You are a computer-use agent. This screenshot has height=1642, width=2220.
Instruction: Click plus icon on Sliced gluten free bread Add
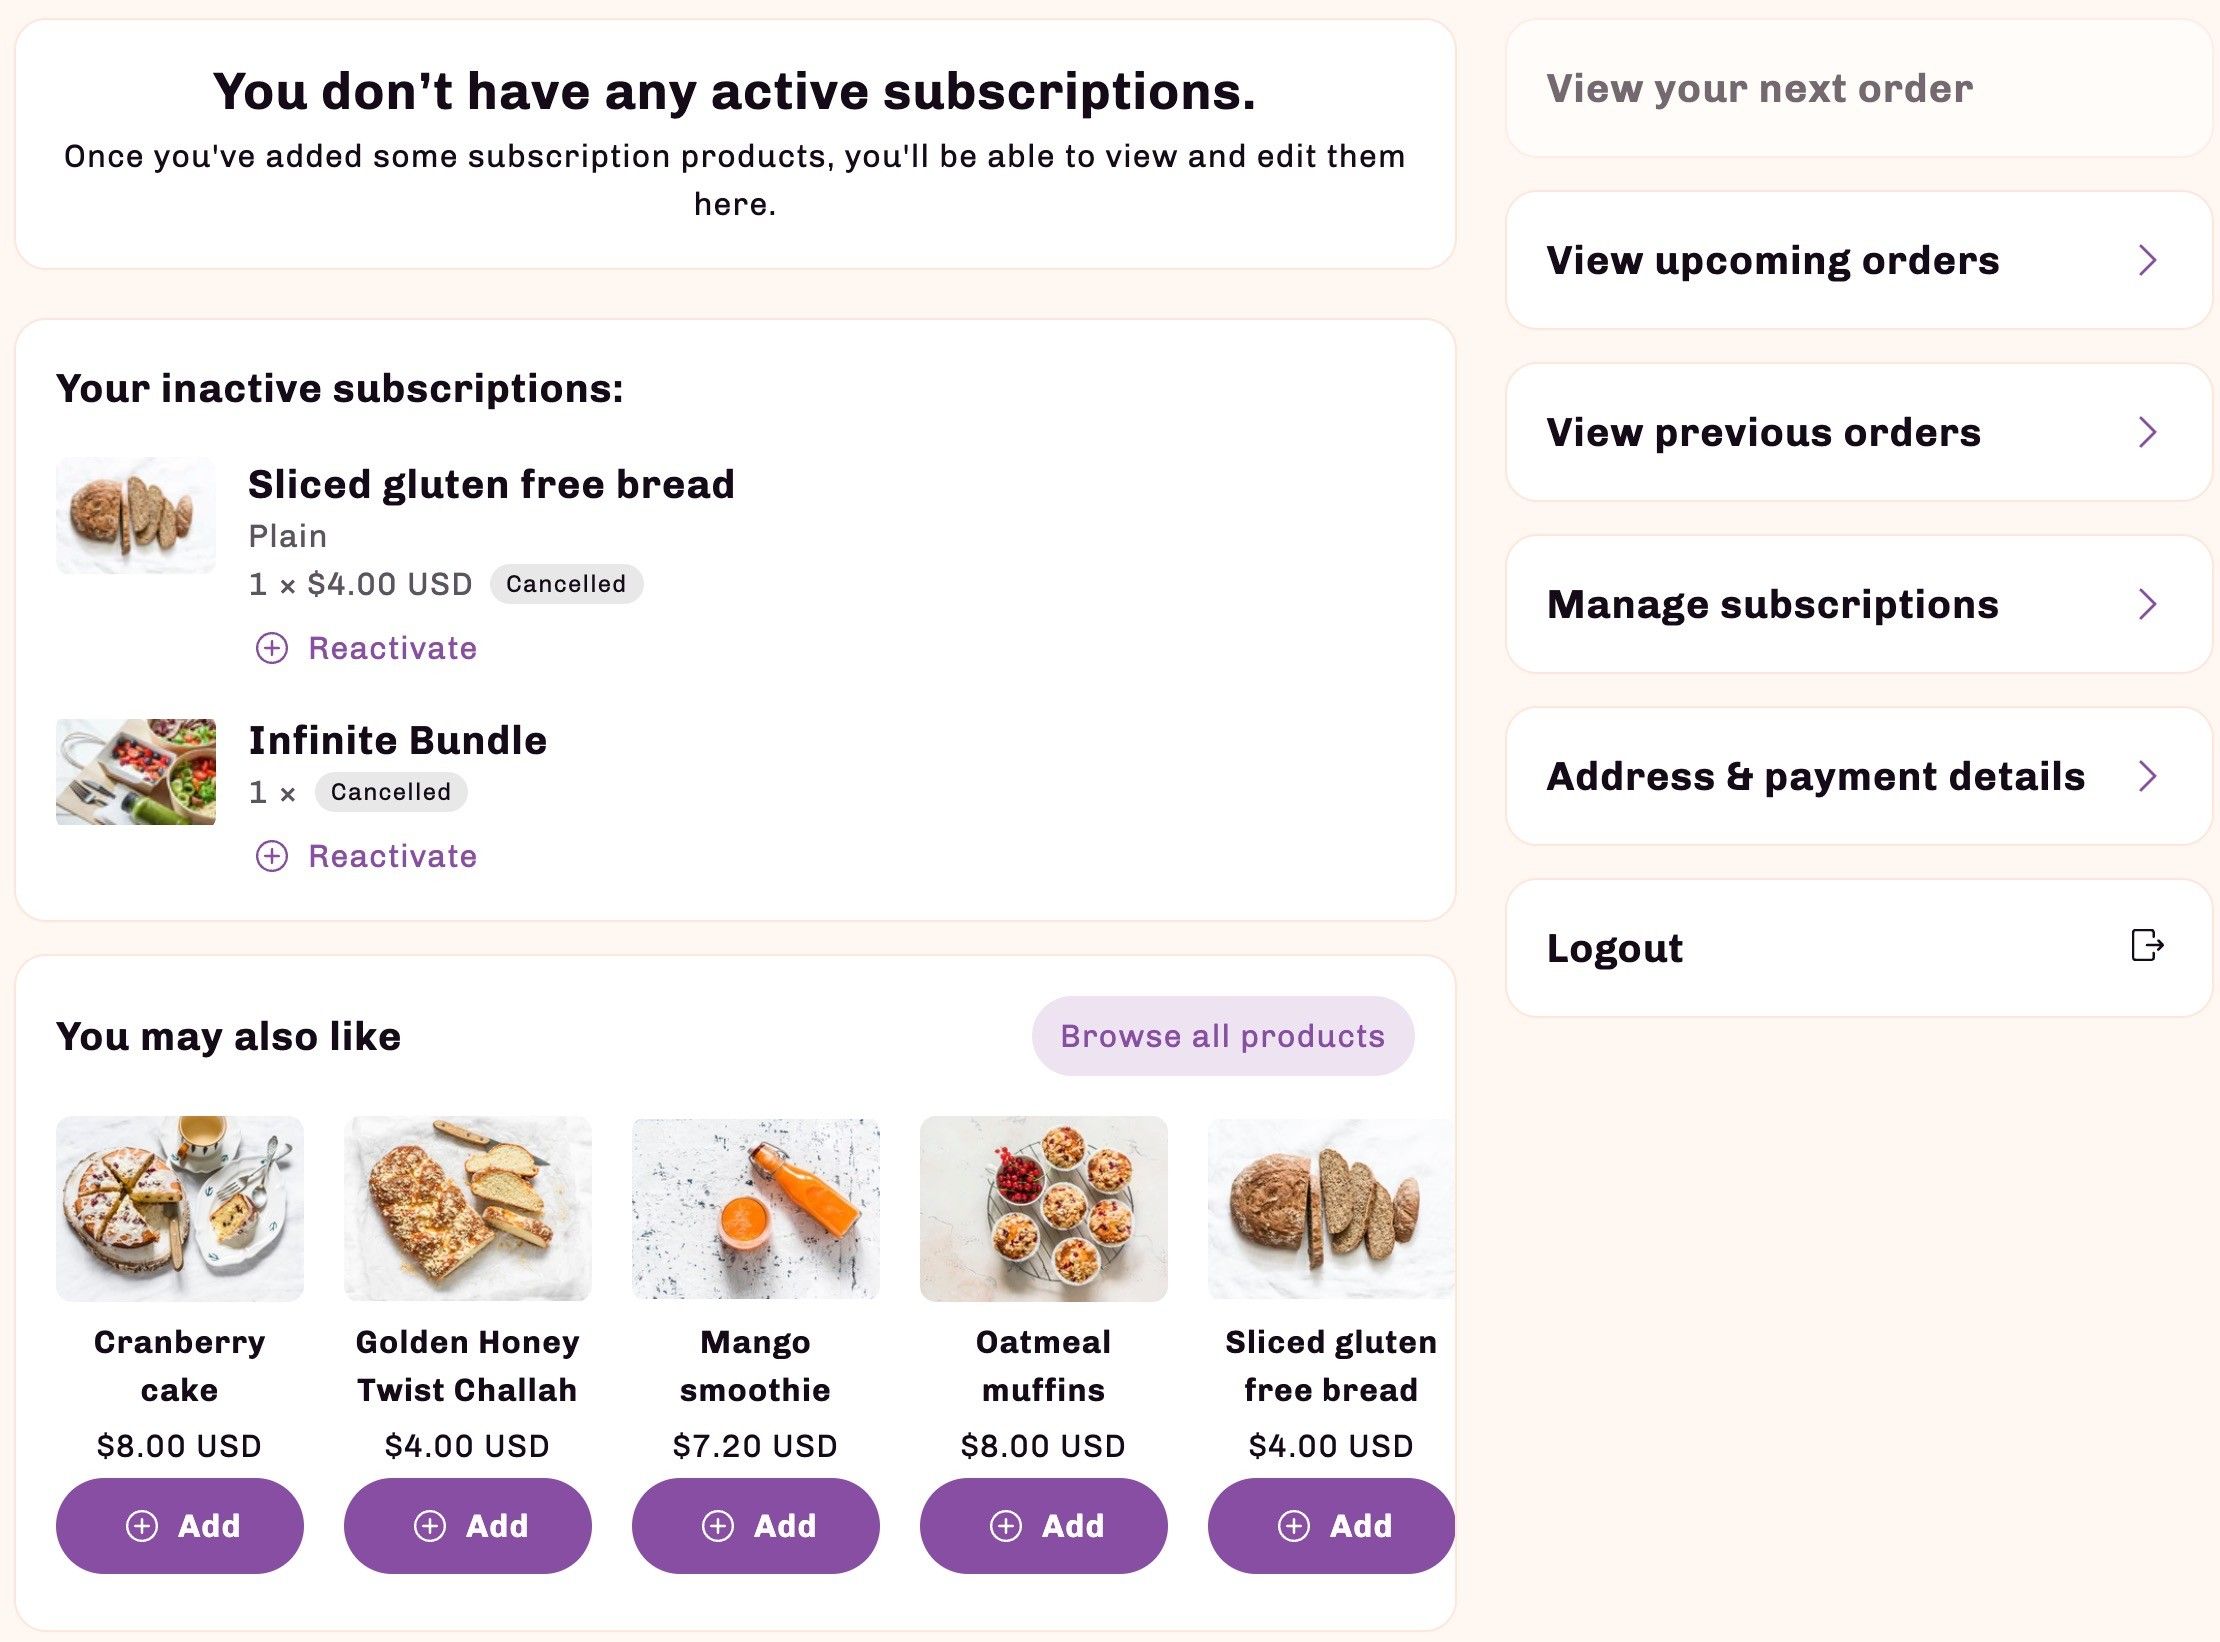point(1294,1526)
